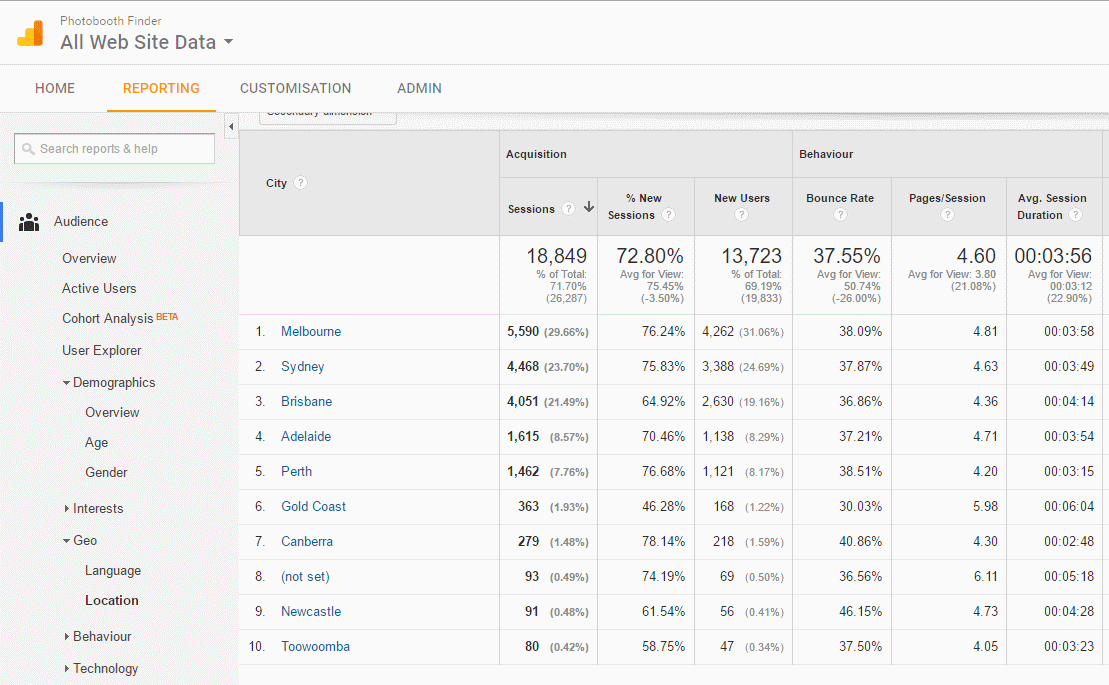Click Perth's session duration 00:03:15
1109x685 pixels.
point(1069,472)
